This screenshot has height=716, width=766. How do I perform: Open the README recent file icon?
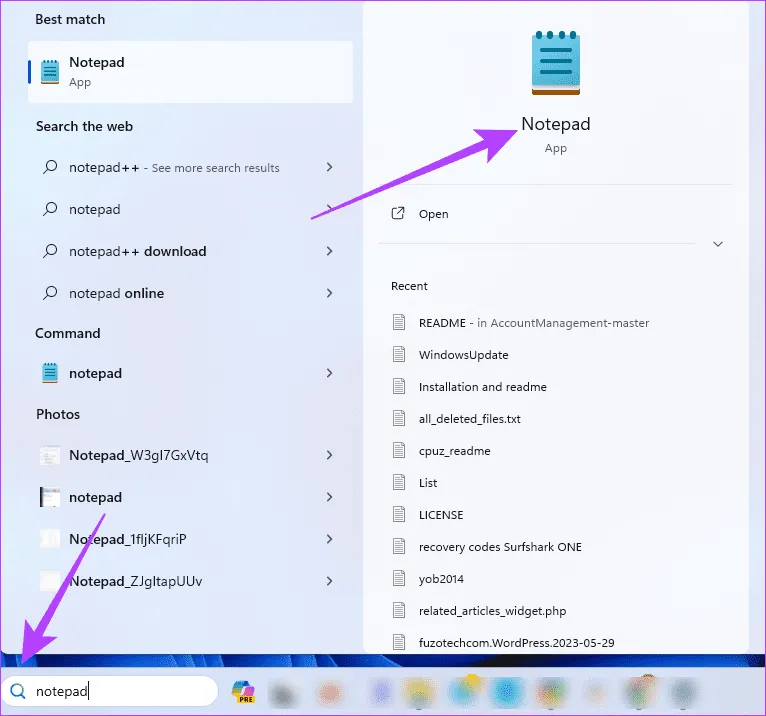click(399, 323)
